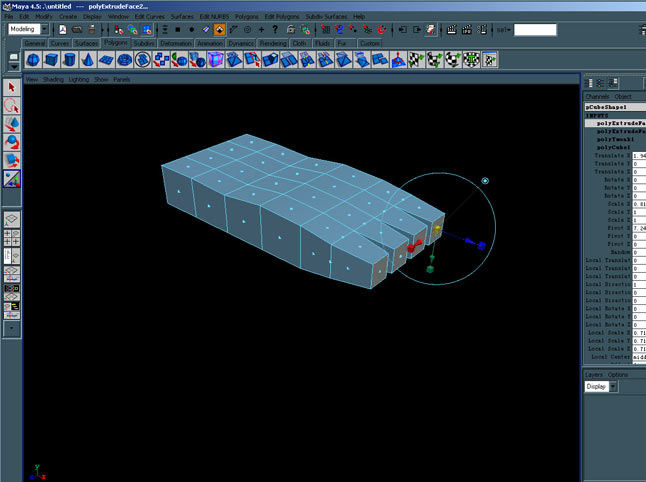Select the Scale tool in toolbox
The image size is (646, 482).
tap(12, 161)
